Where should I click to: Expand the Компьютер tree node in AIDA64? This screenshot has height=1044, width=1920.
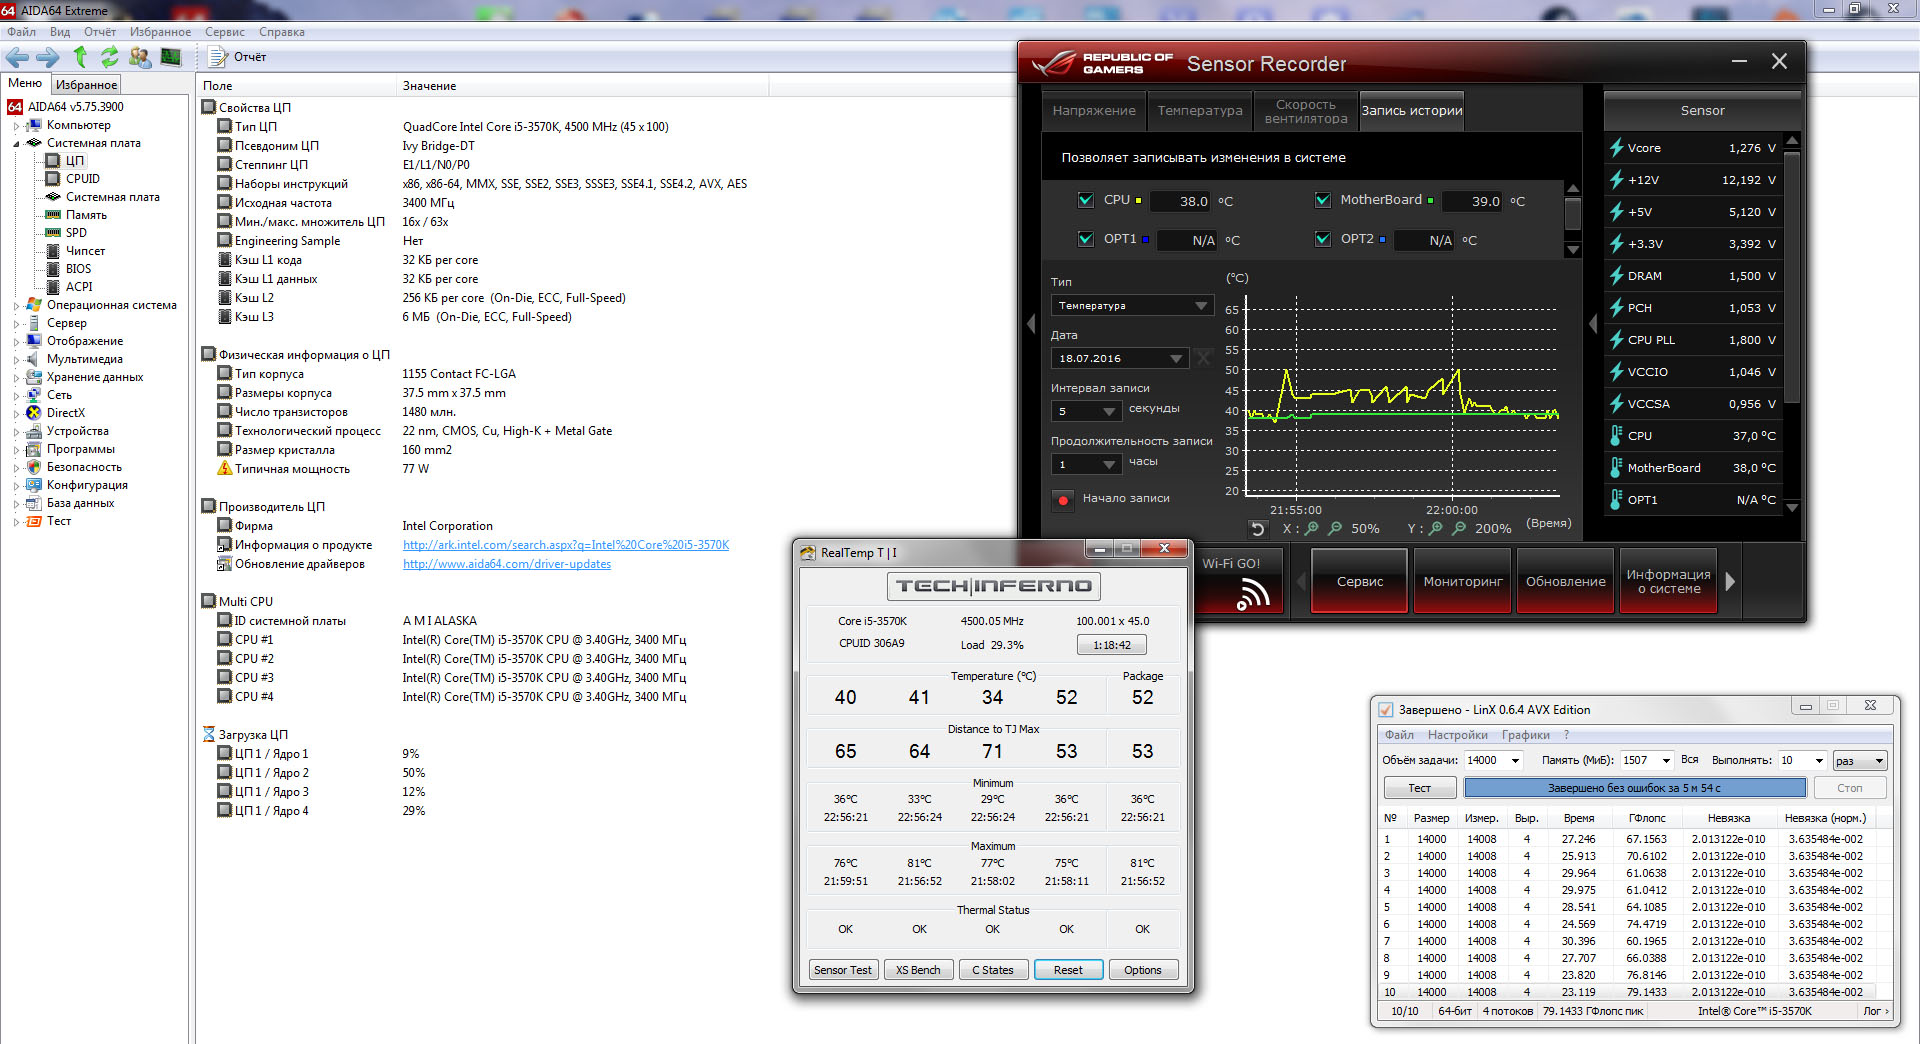pyautogui.click(x=16, y=126)
